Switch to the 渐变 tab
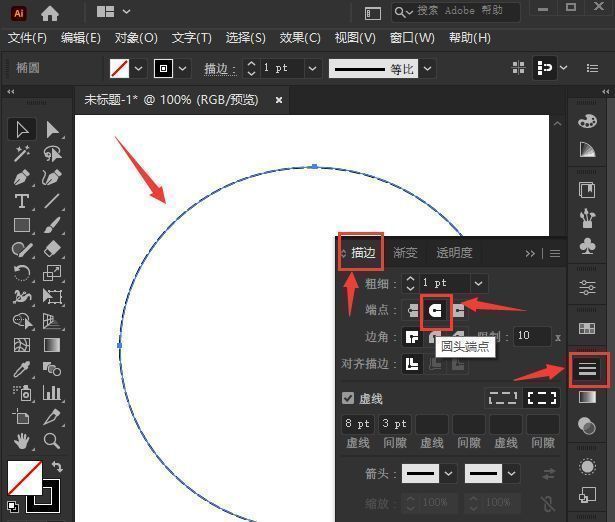The width and height of the screenshot is (615, 522). pyautogui.click(x=405, y=253)
